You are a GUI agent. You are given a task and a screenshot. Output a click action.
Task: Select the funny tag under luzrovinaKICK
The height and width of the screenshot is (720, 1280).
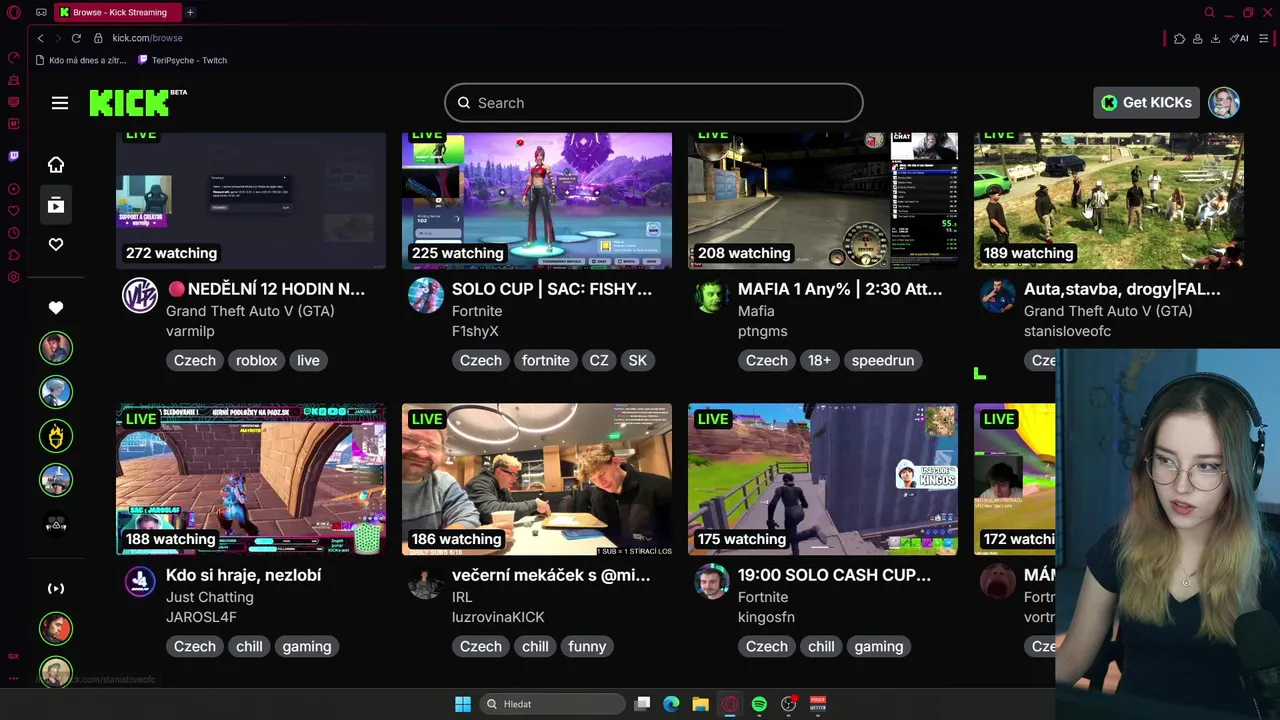click(587, 646)
